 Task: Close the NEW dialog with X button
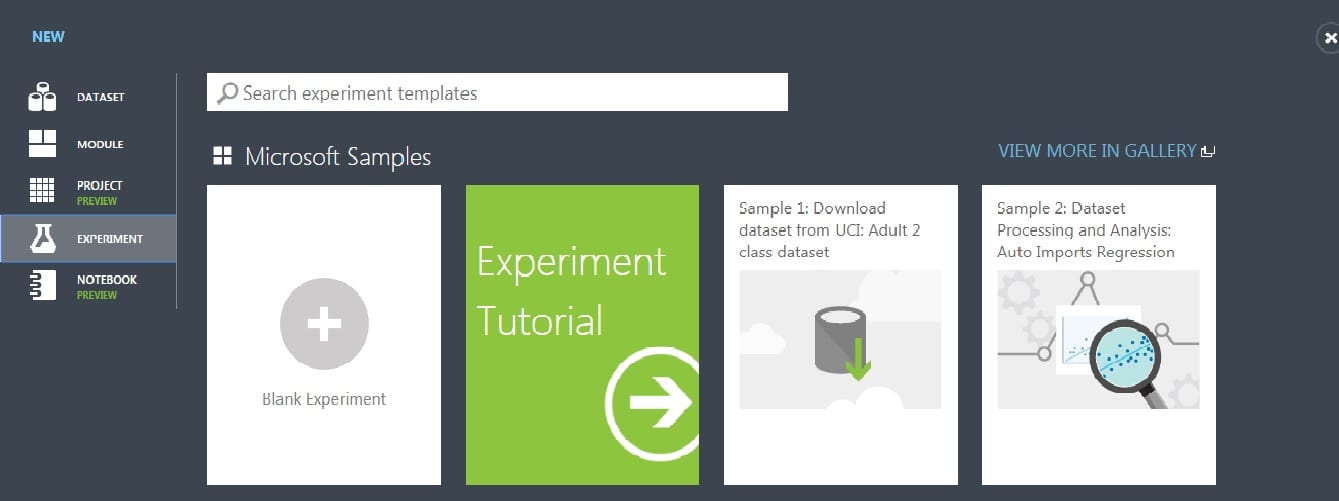pos(1329,38)
